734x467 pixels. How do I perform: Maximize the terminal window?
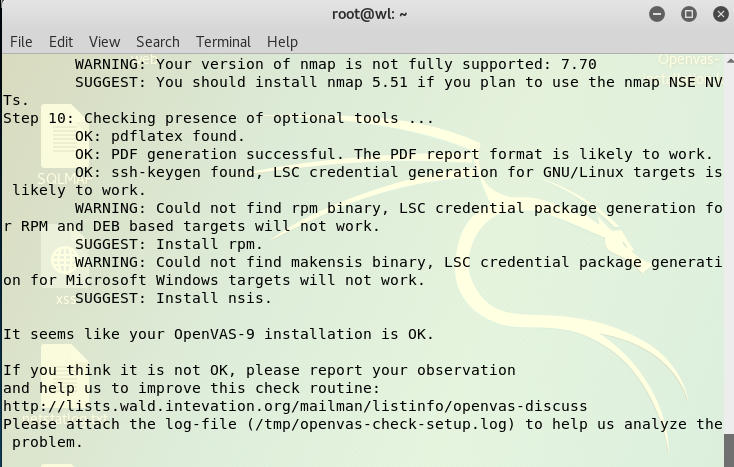click(x=688, y=14)
